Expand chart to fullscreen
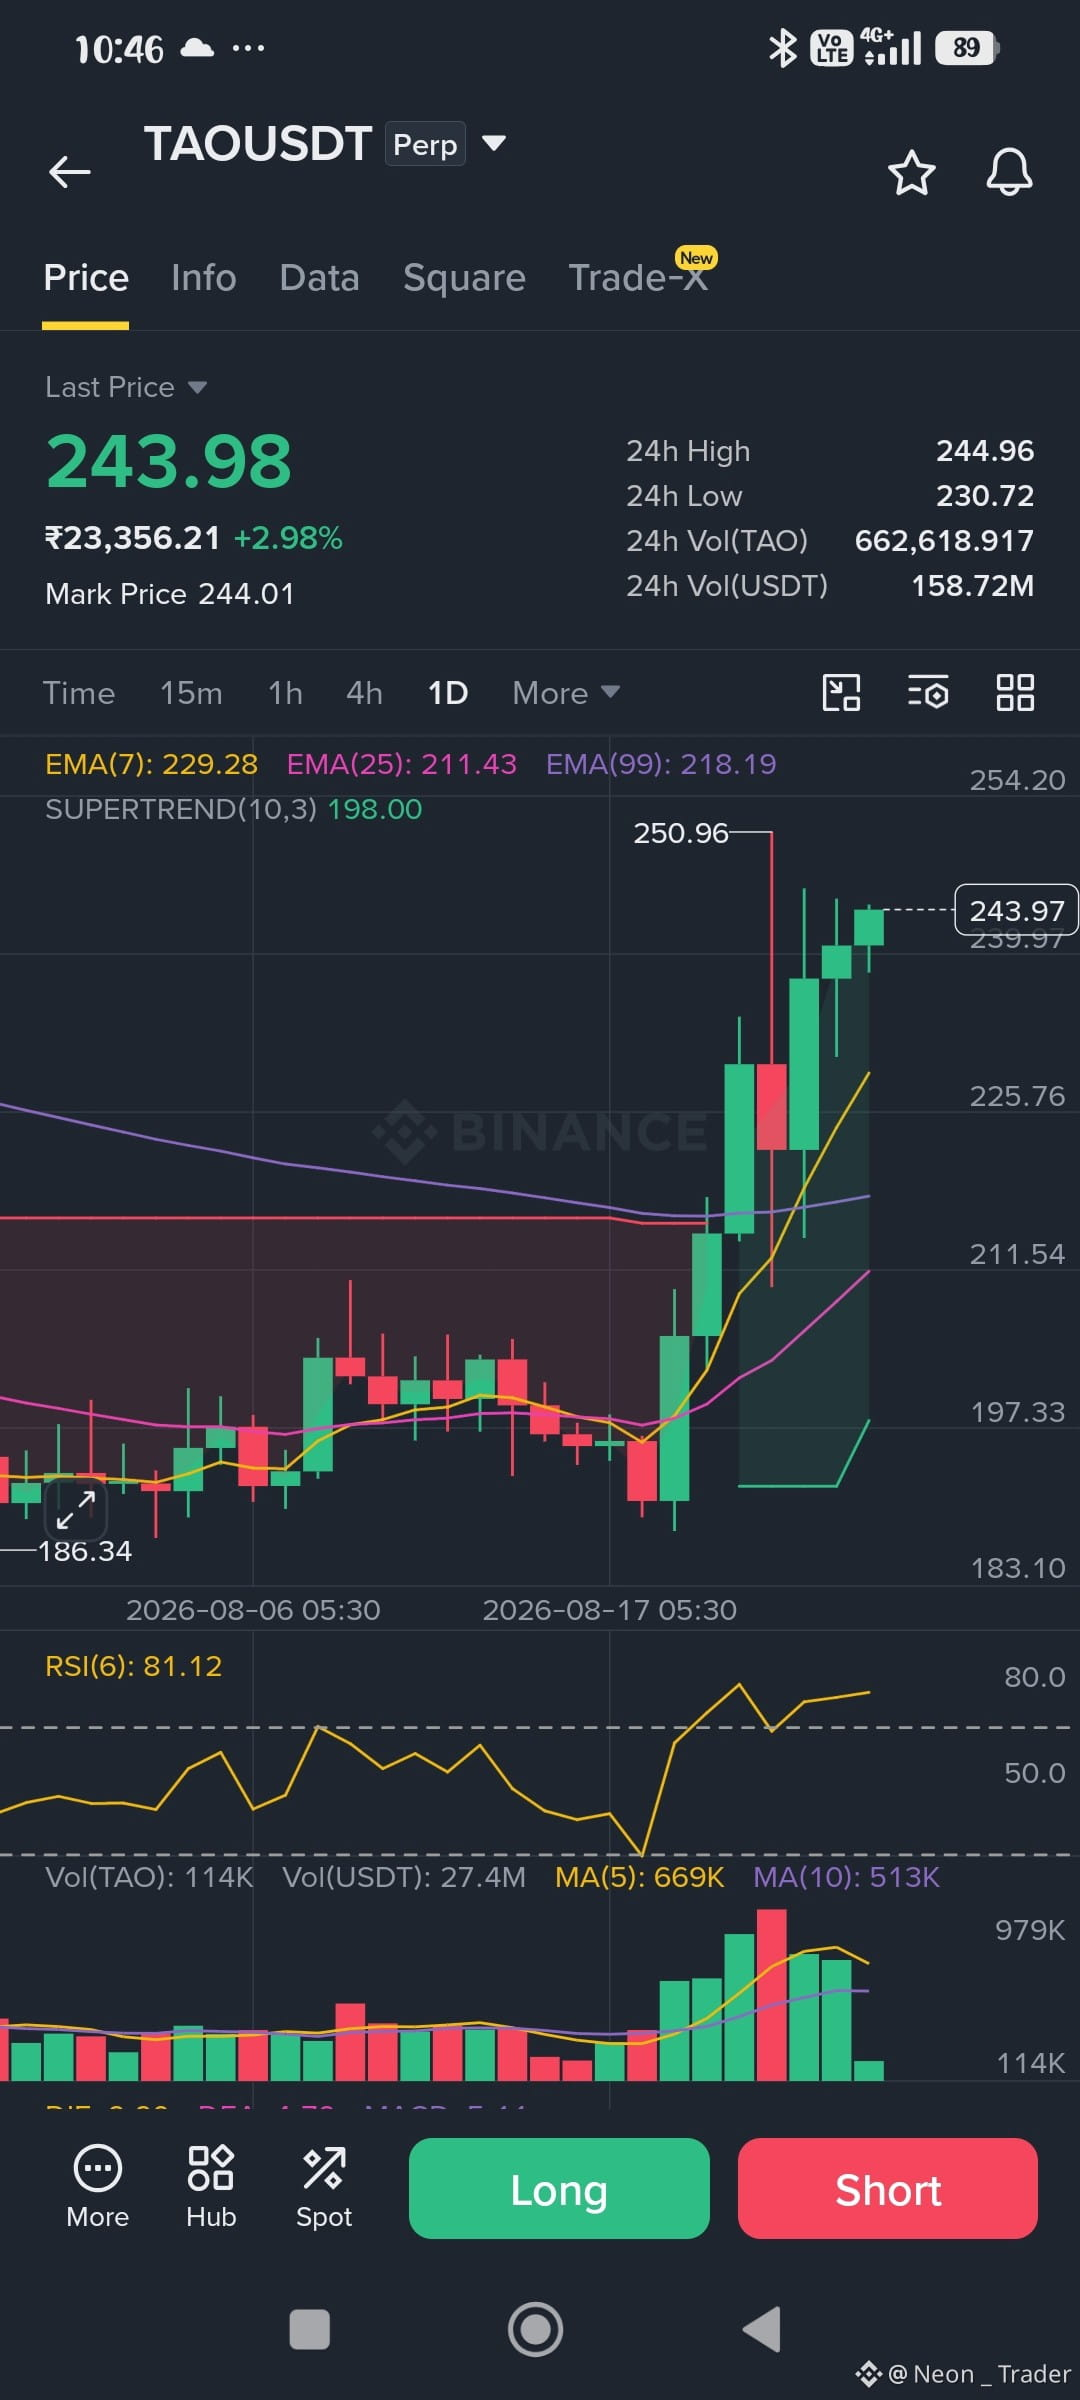The width and height of the screenshot is (1080, 2400). click(76, 1509)
